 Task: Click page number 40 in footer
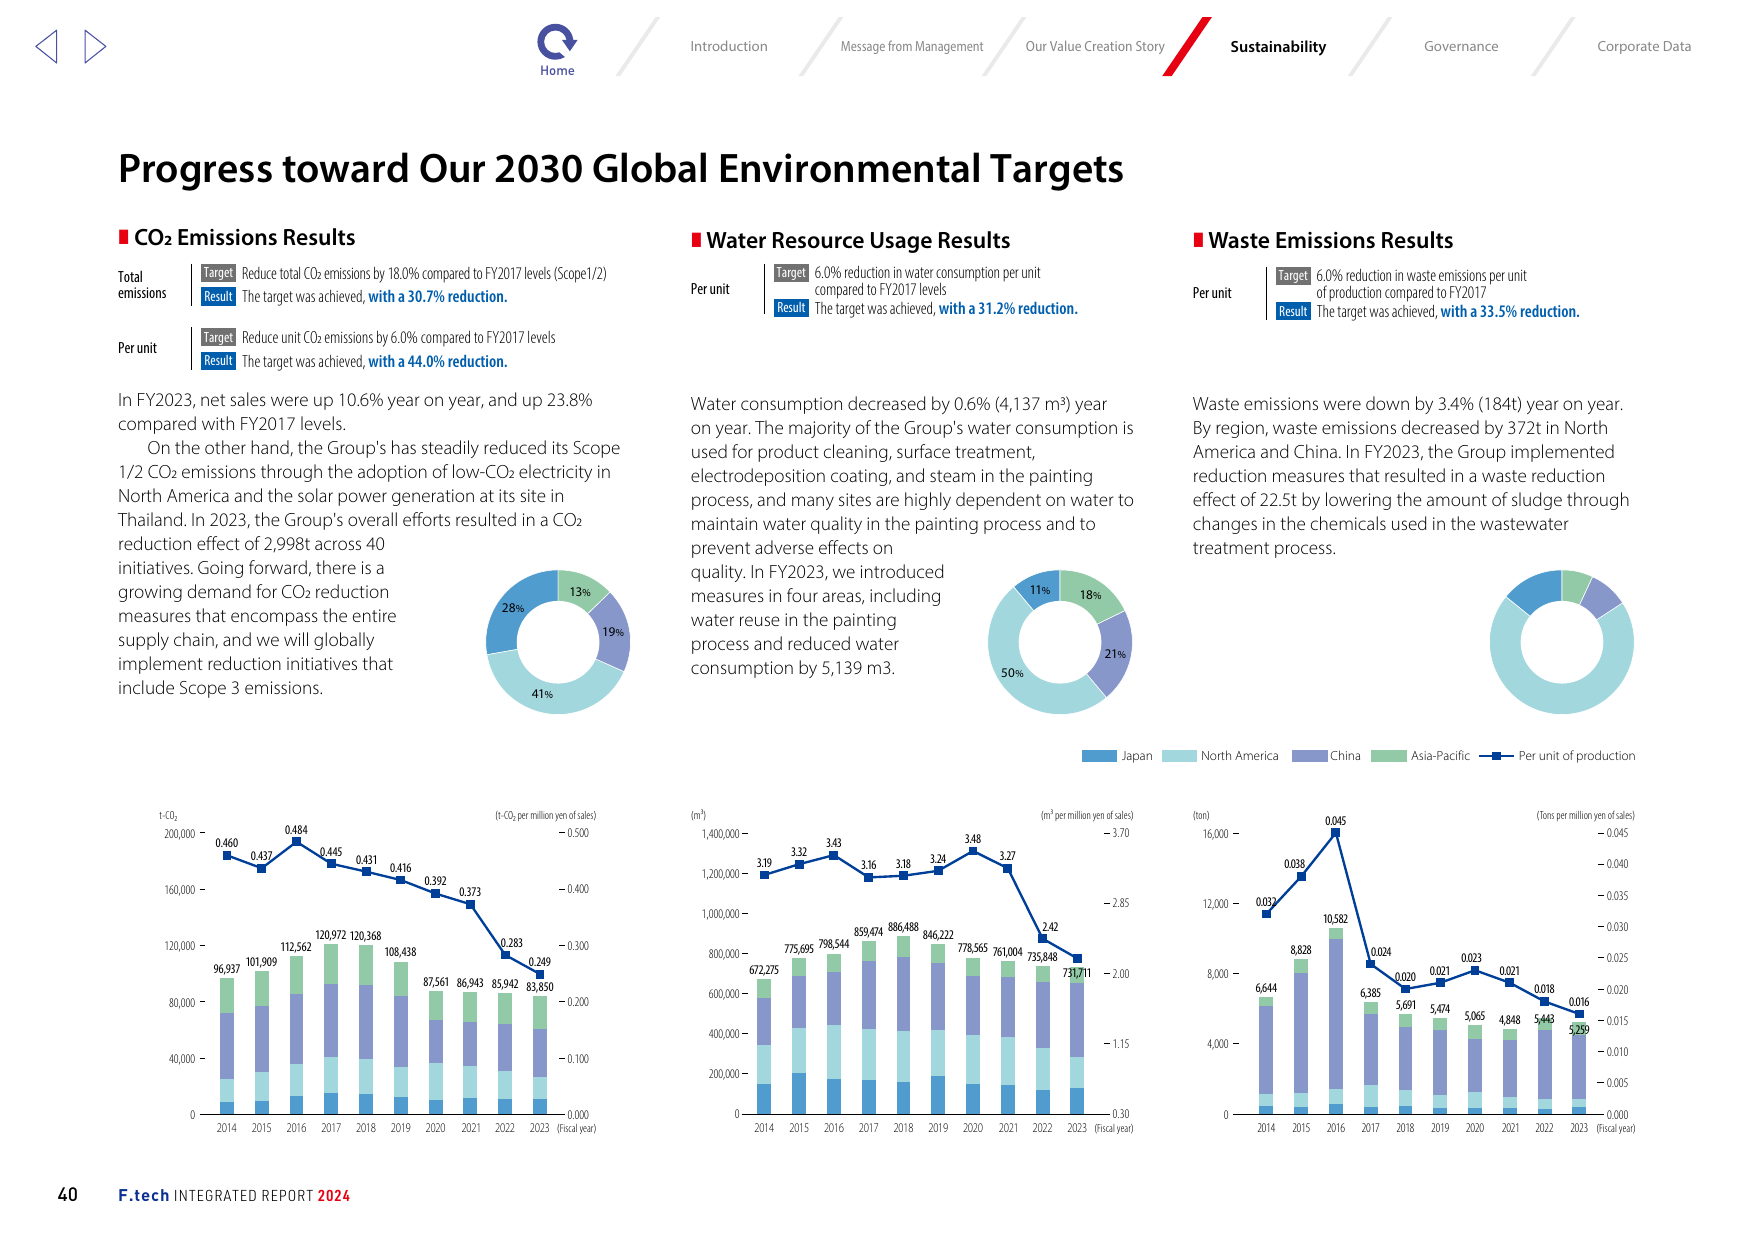coord(68,1195)
